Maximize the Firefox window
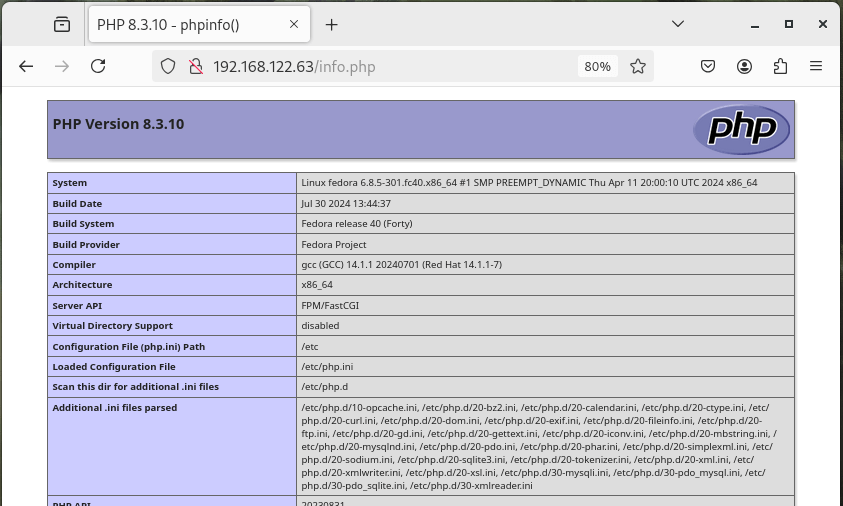Screen dimensions: 843x506 (789, 24)
